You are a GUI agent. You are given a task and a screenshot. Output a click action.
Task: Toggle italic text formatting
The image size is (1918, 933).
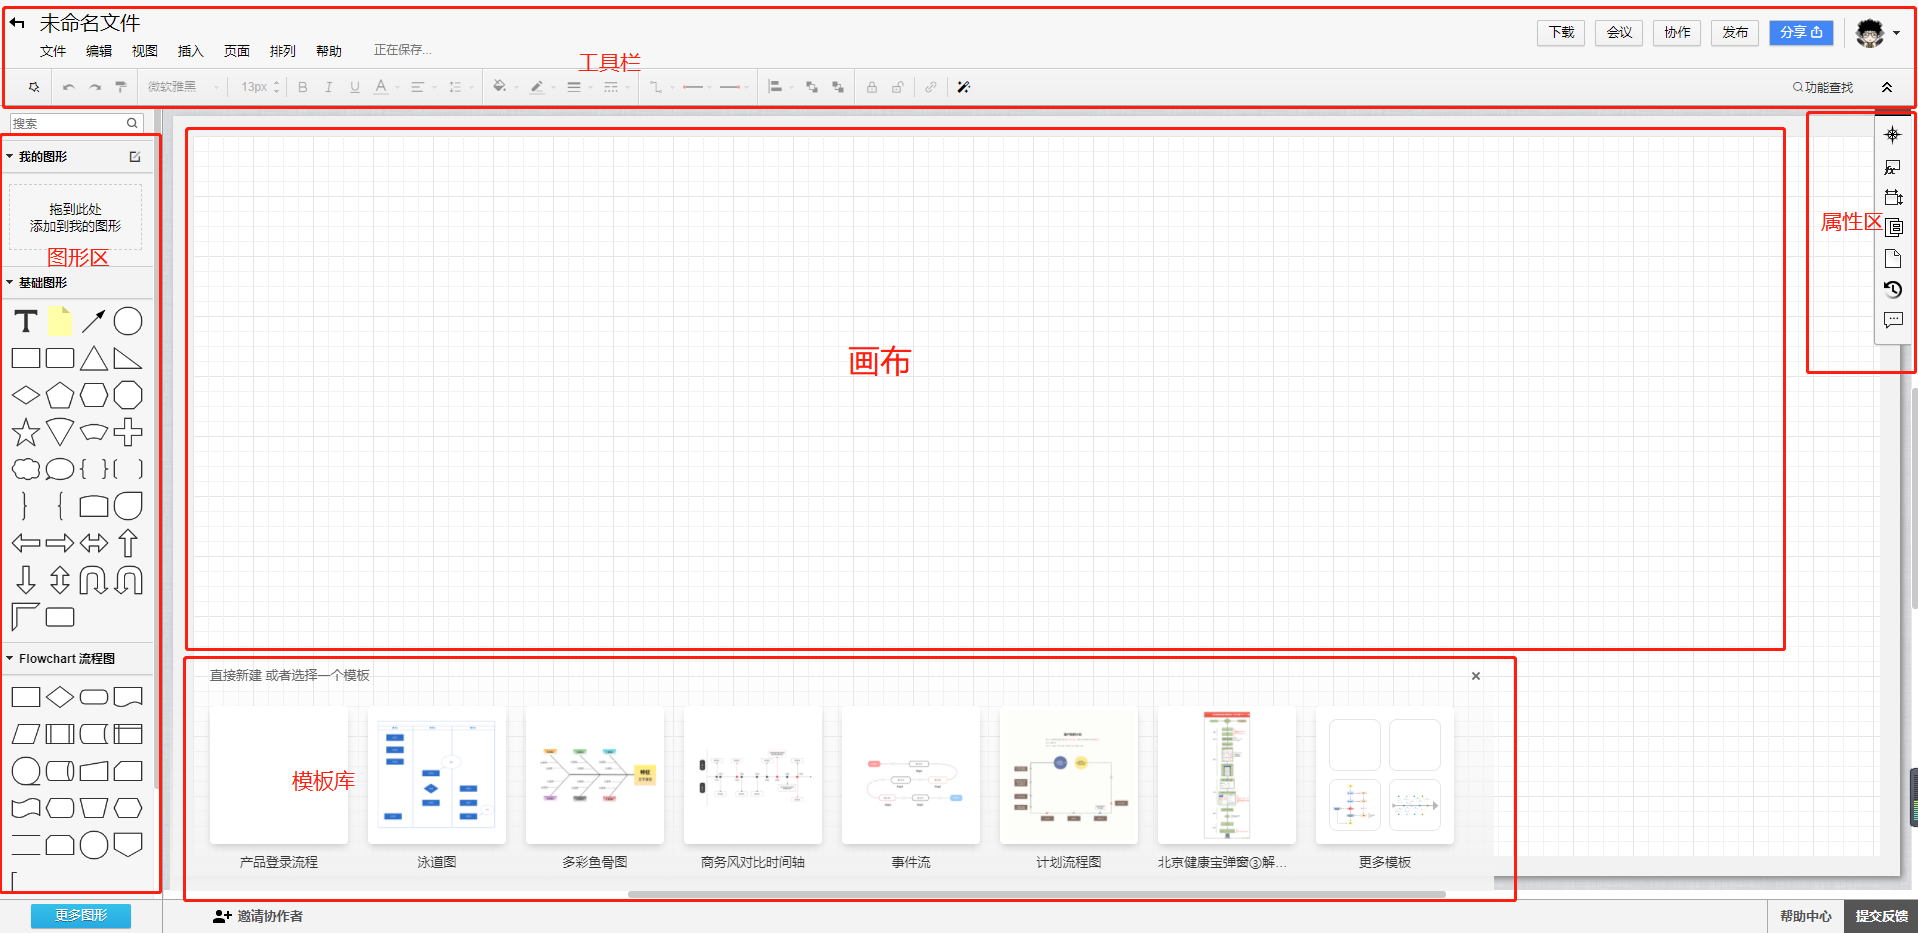[x=328, y=87]
